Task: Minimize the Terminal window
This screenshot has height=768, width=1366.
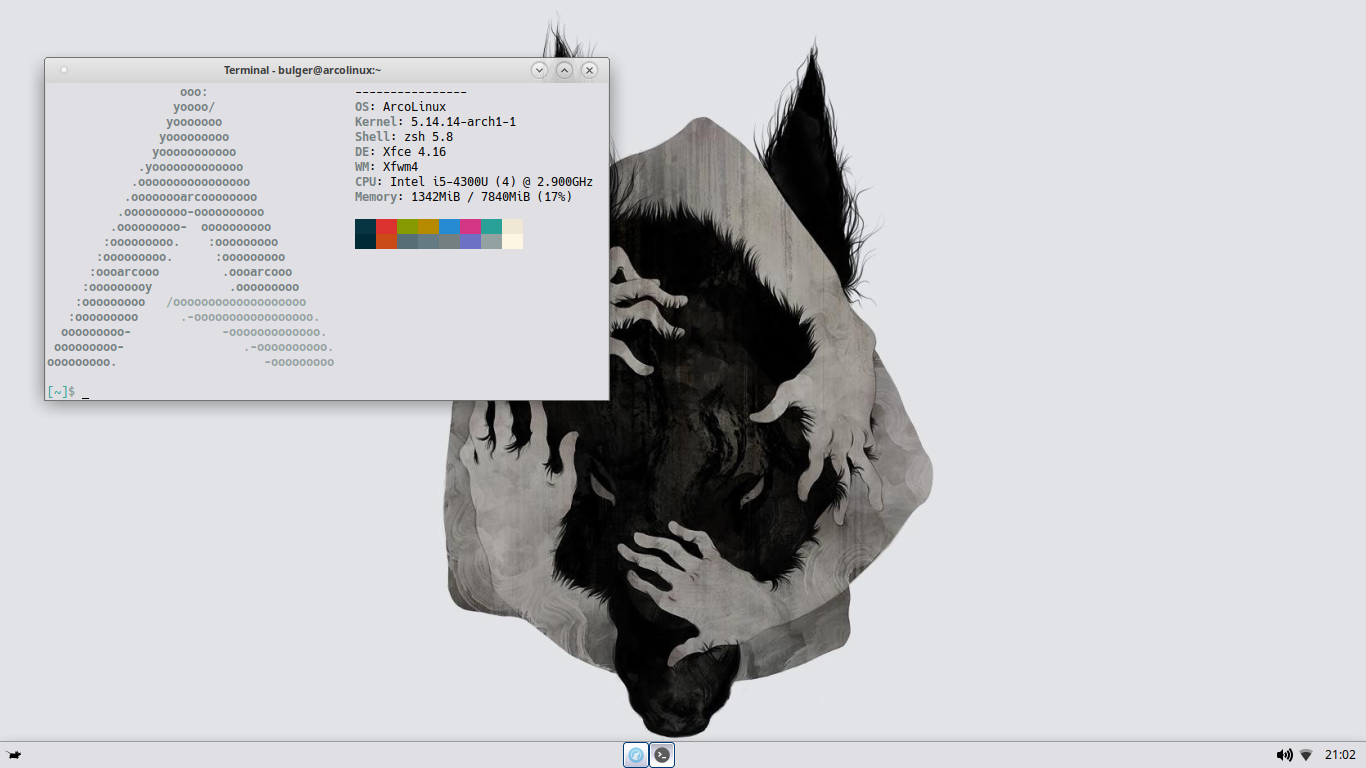Action: (540, 70)
